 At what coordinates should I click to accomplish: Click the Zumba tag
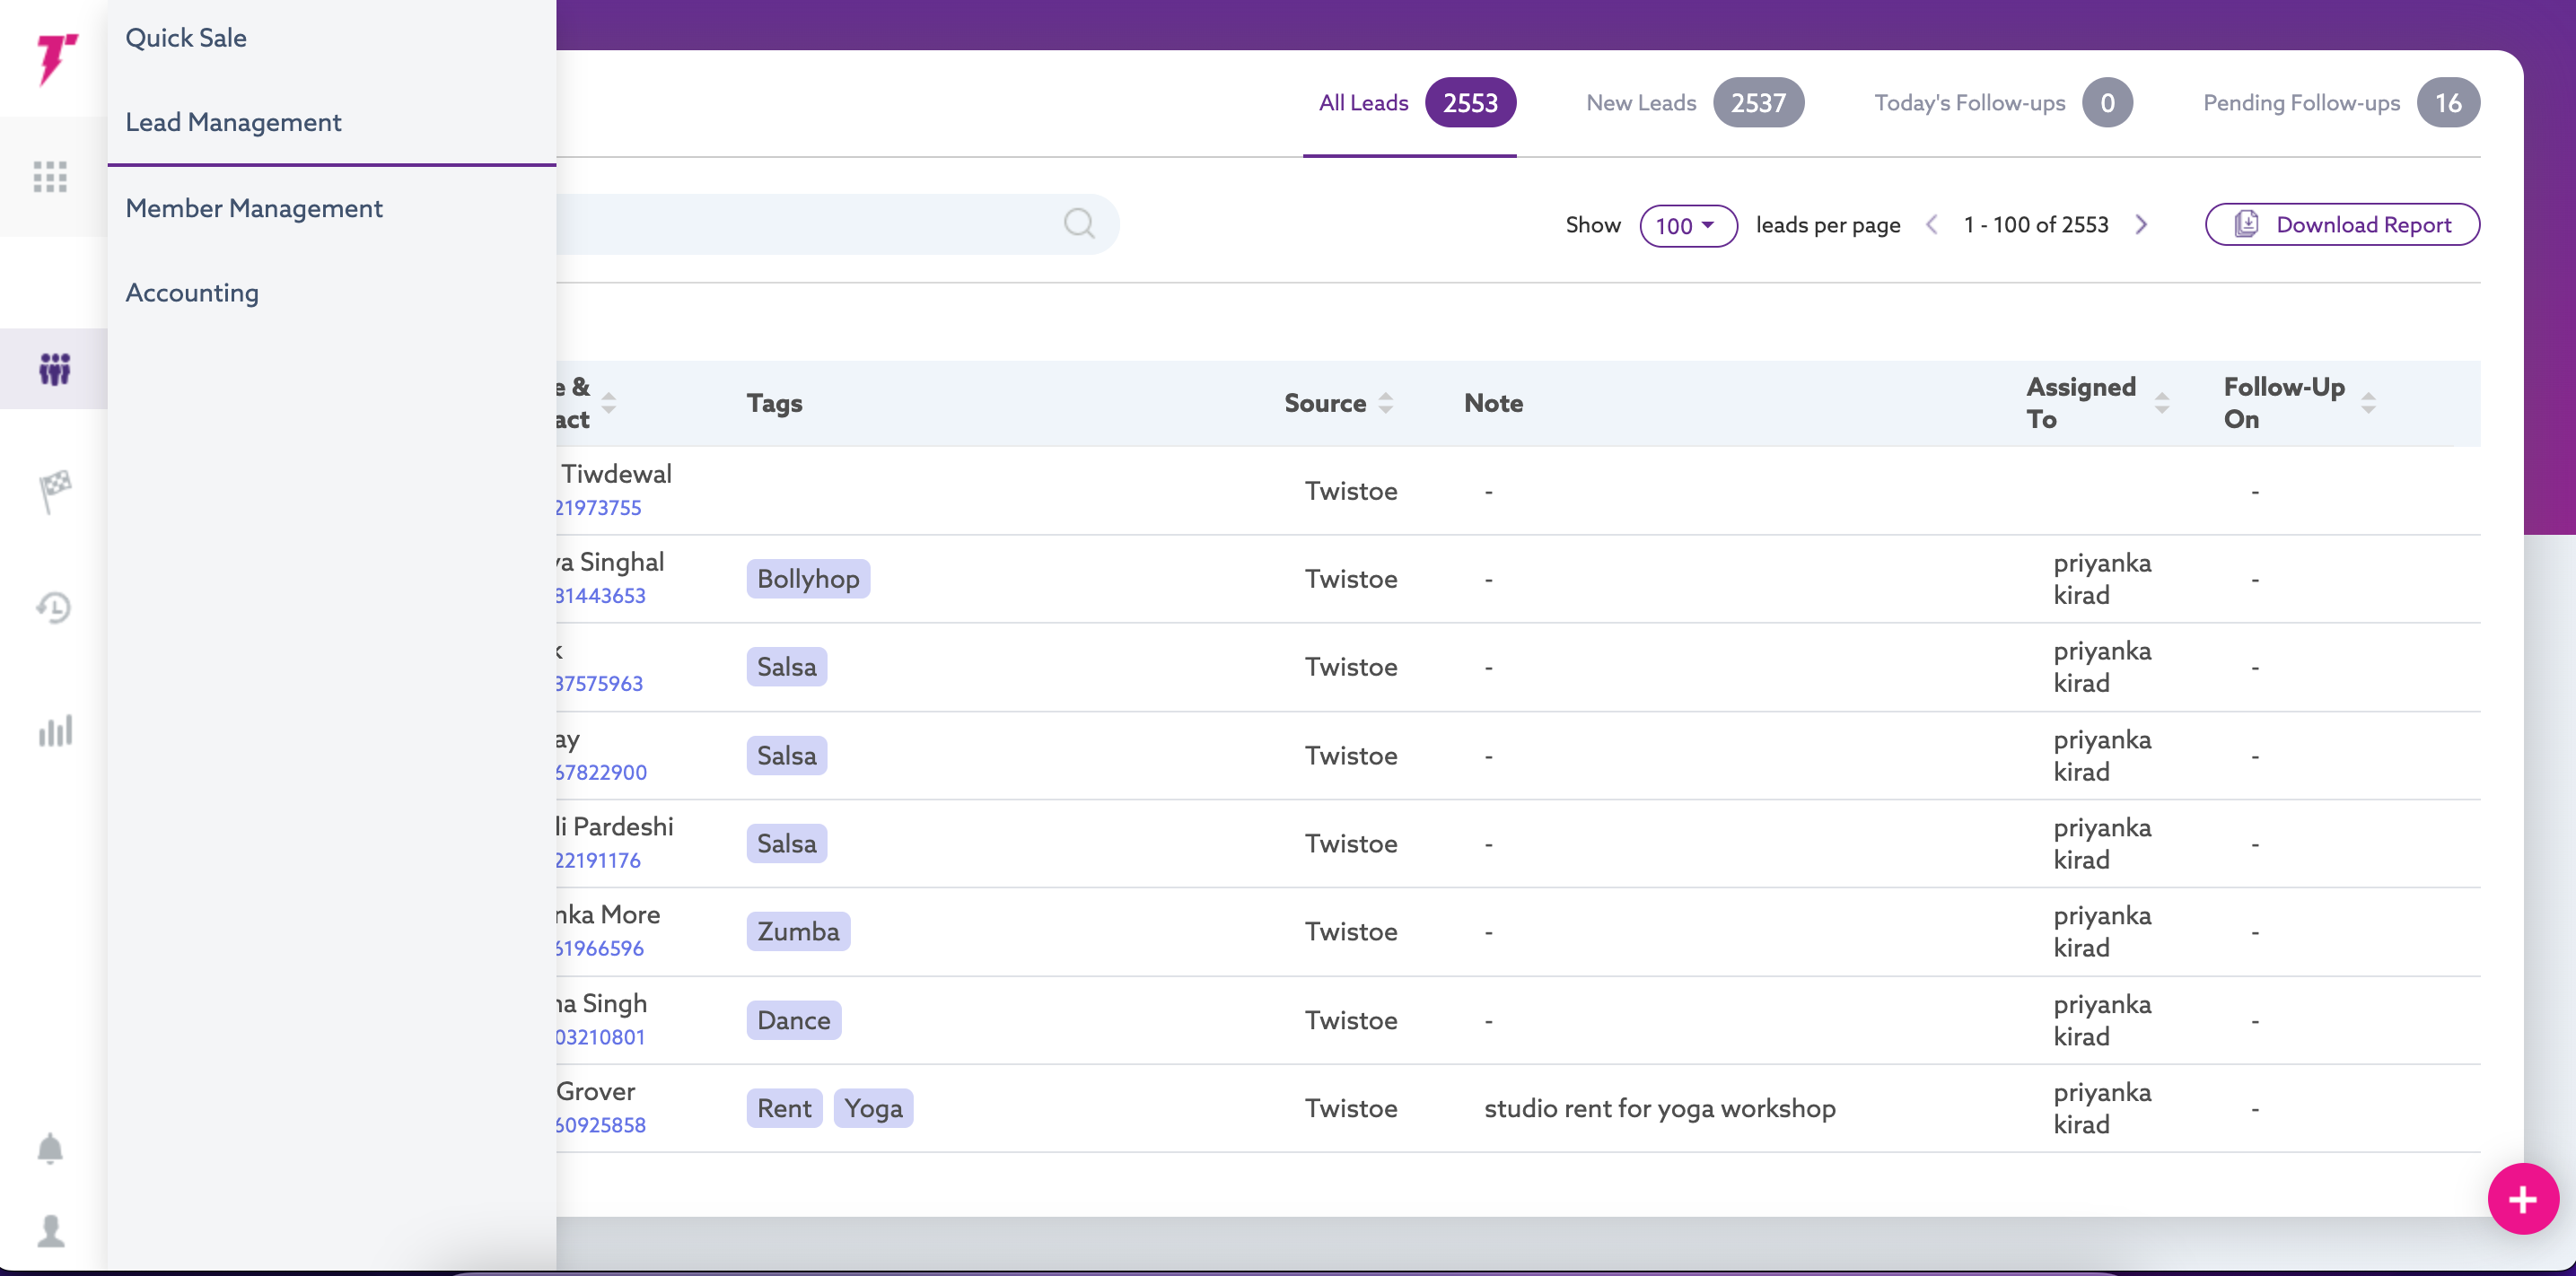click(798, 932)
